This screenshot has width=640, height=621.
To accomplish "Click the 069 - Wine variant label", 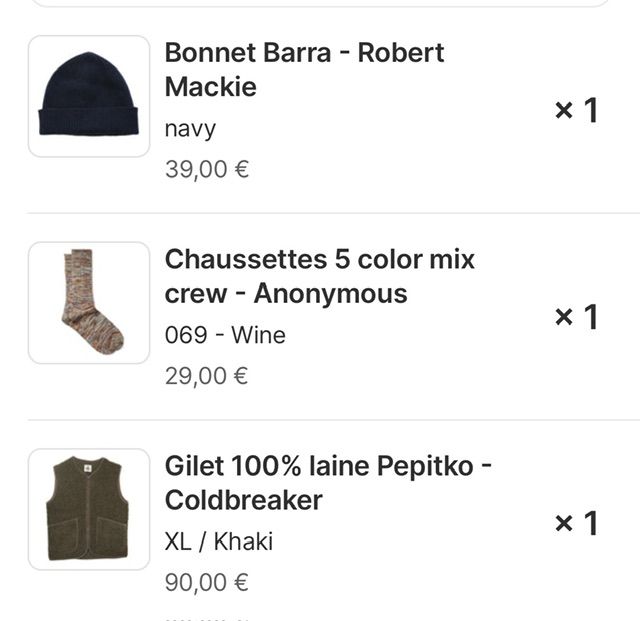I will click(225, 335).
